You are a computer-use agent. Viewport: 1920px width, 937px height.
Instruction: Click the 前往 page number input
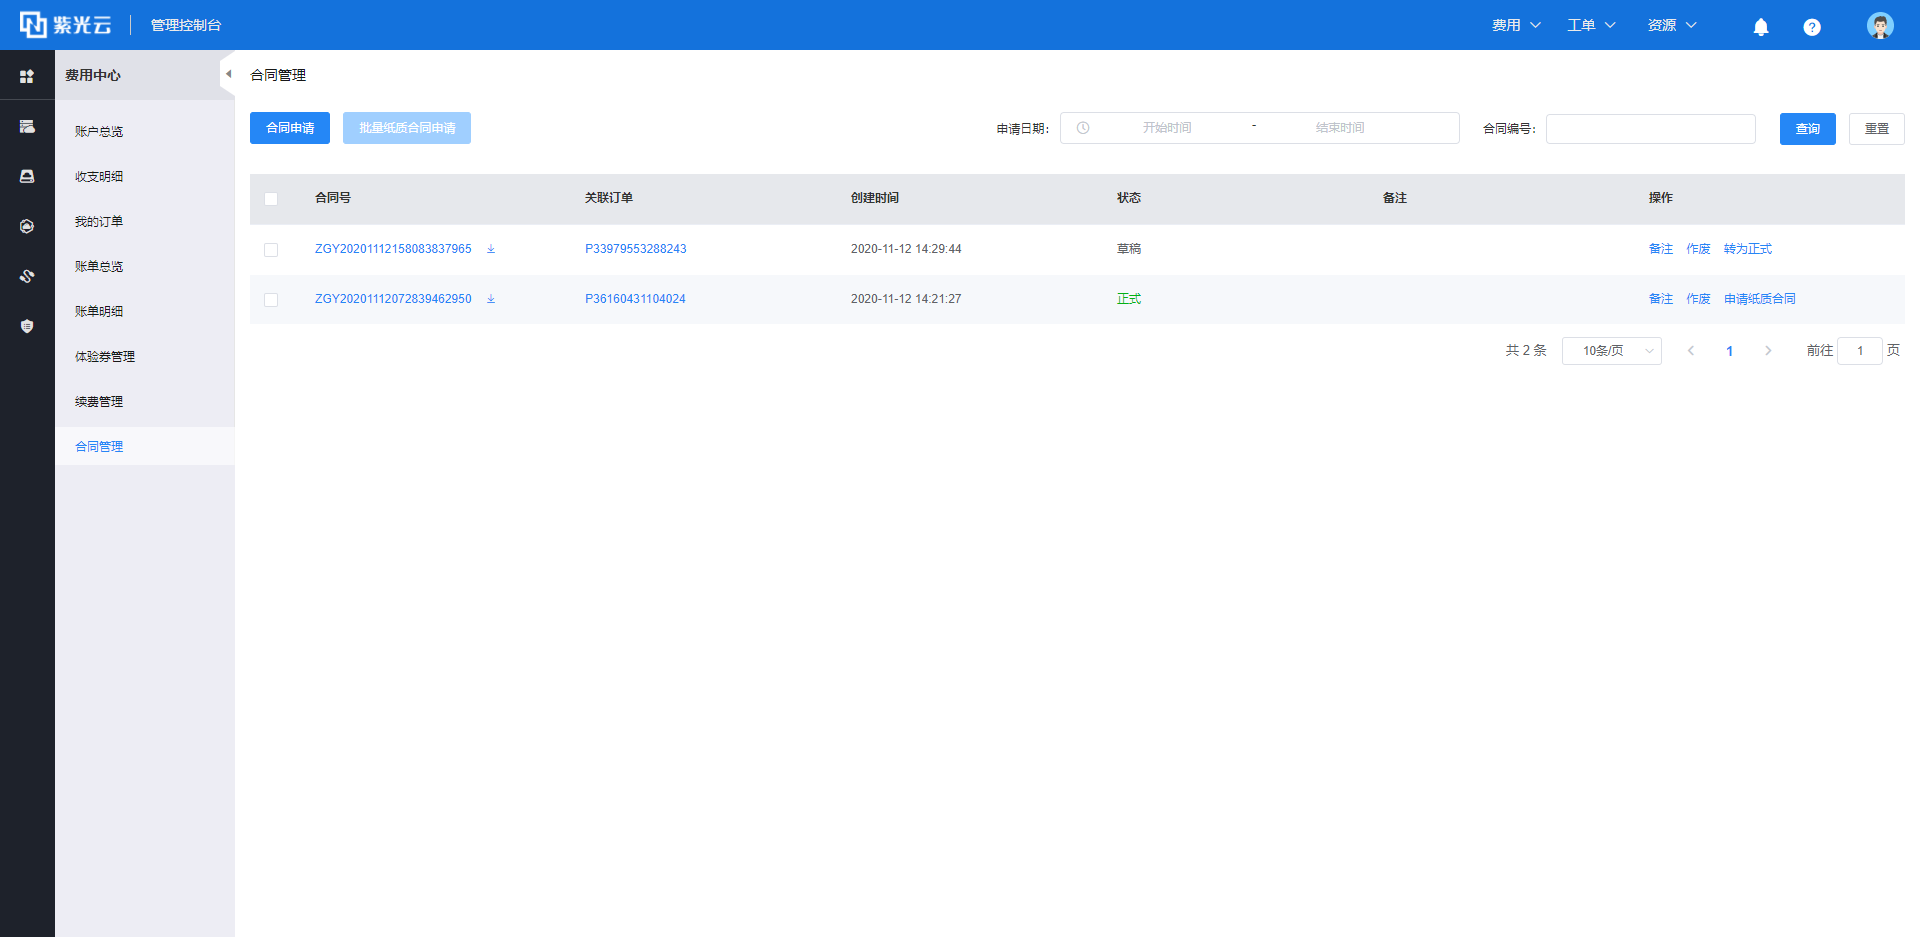coord(1860,351)
